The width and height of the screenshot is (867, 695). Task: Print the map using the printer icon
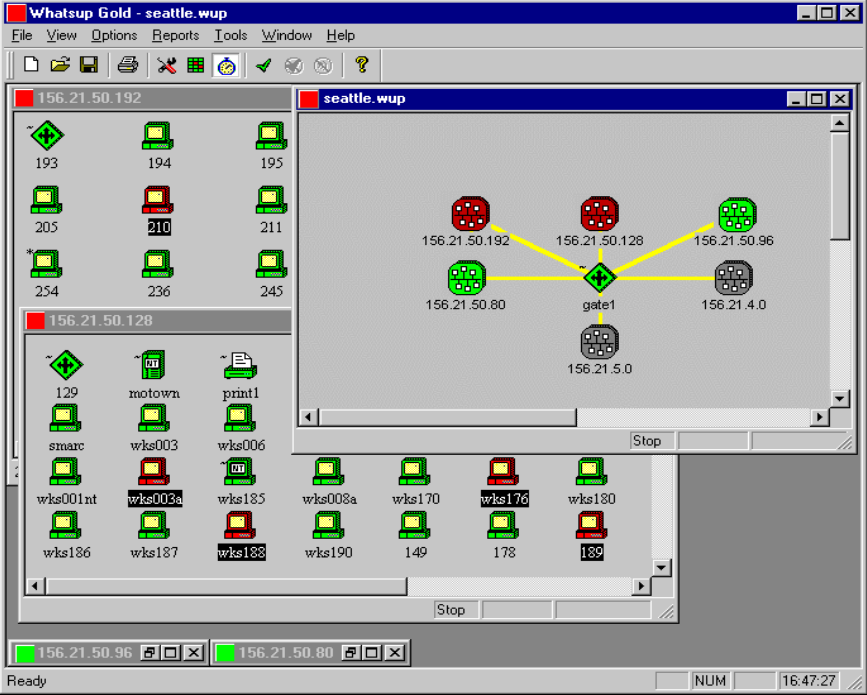[x=128, y=65]
